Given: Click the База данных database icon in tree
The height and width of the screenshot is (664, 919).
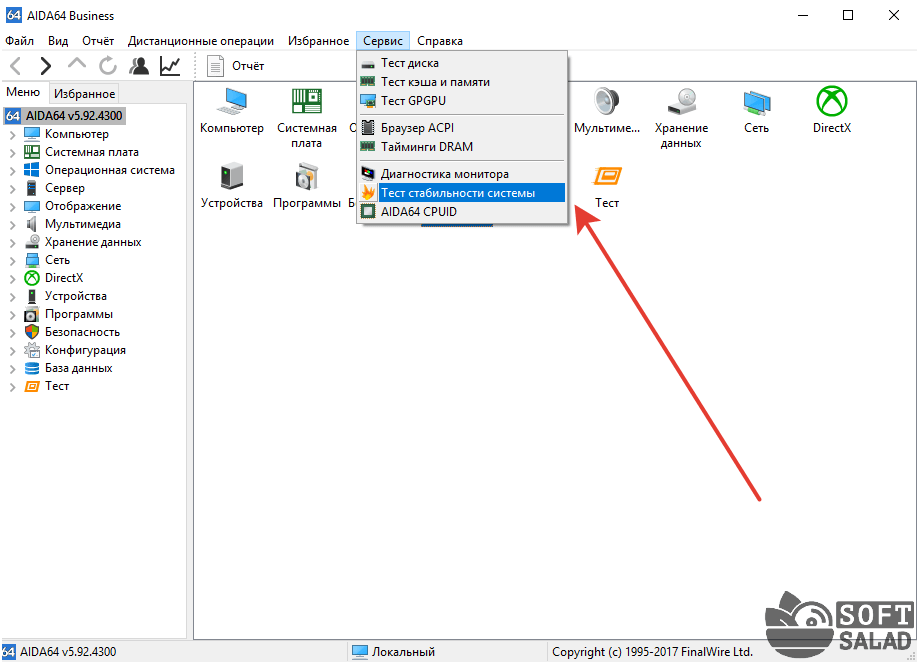Looking at the screenshot, I should click(32, 368).
